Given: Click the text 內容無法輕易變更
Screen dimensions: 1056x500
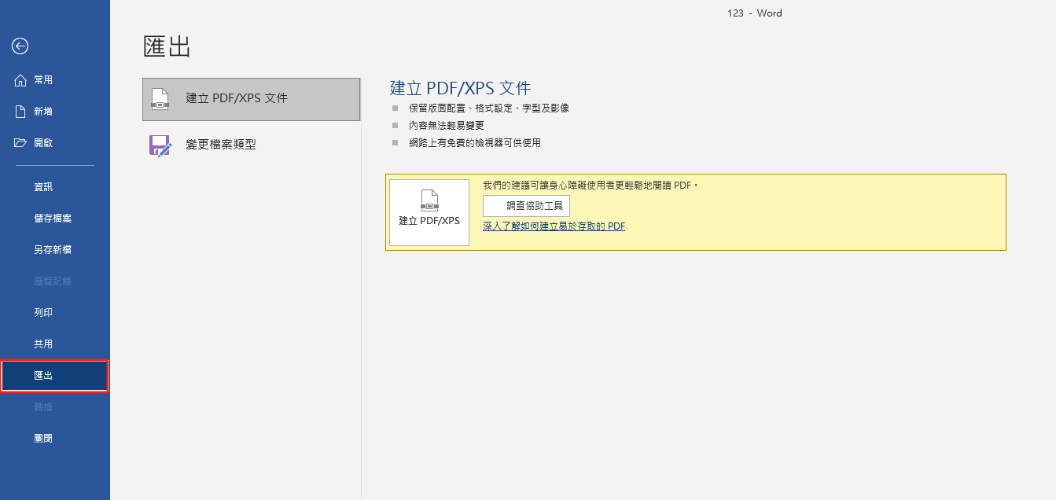Looking at the screenshot, I should pyautogui.click(x=447, y=125).
